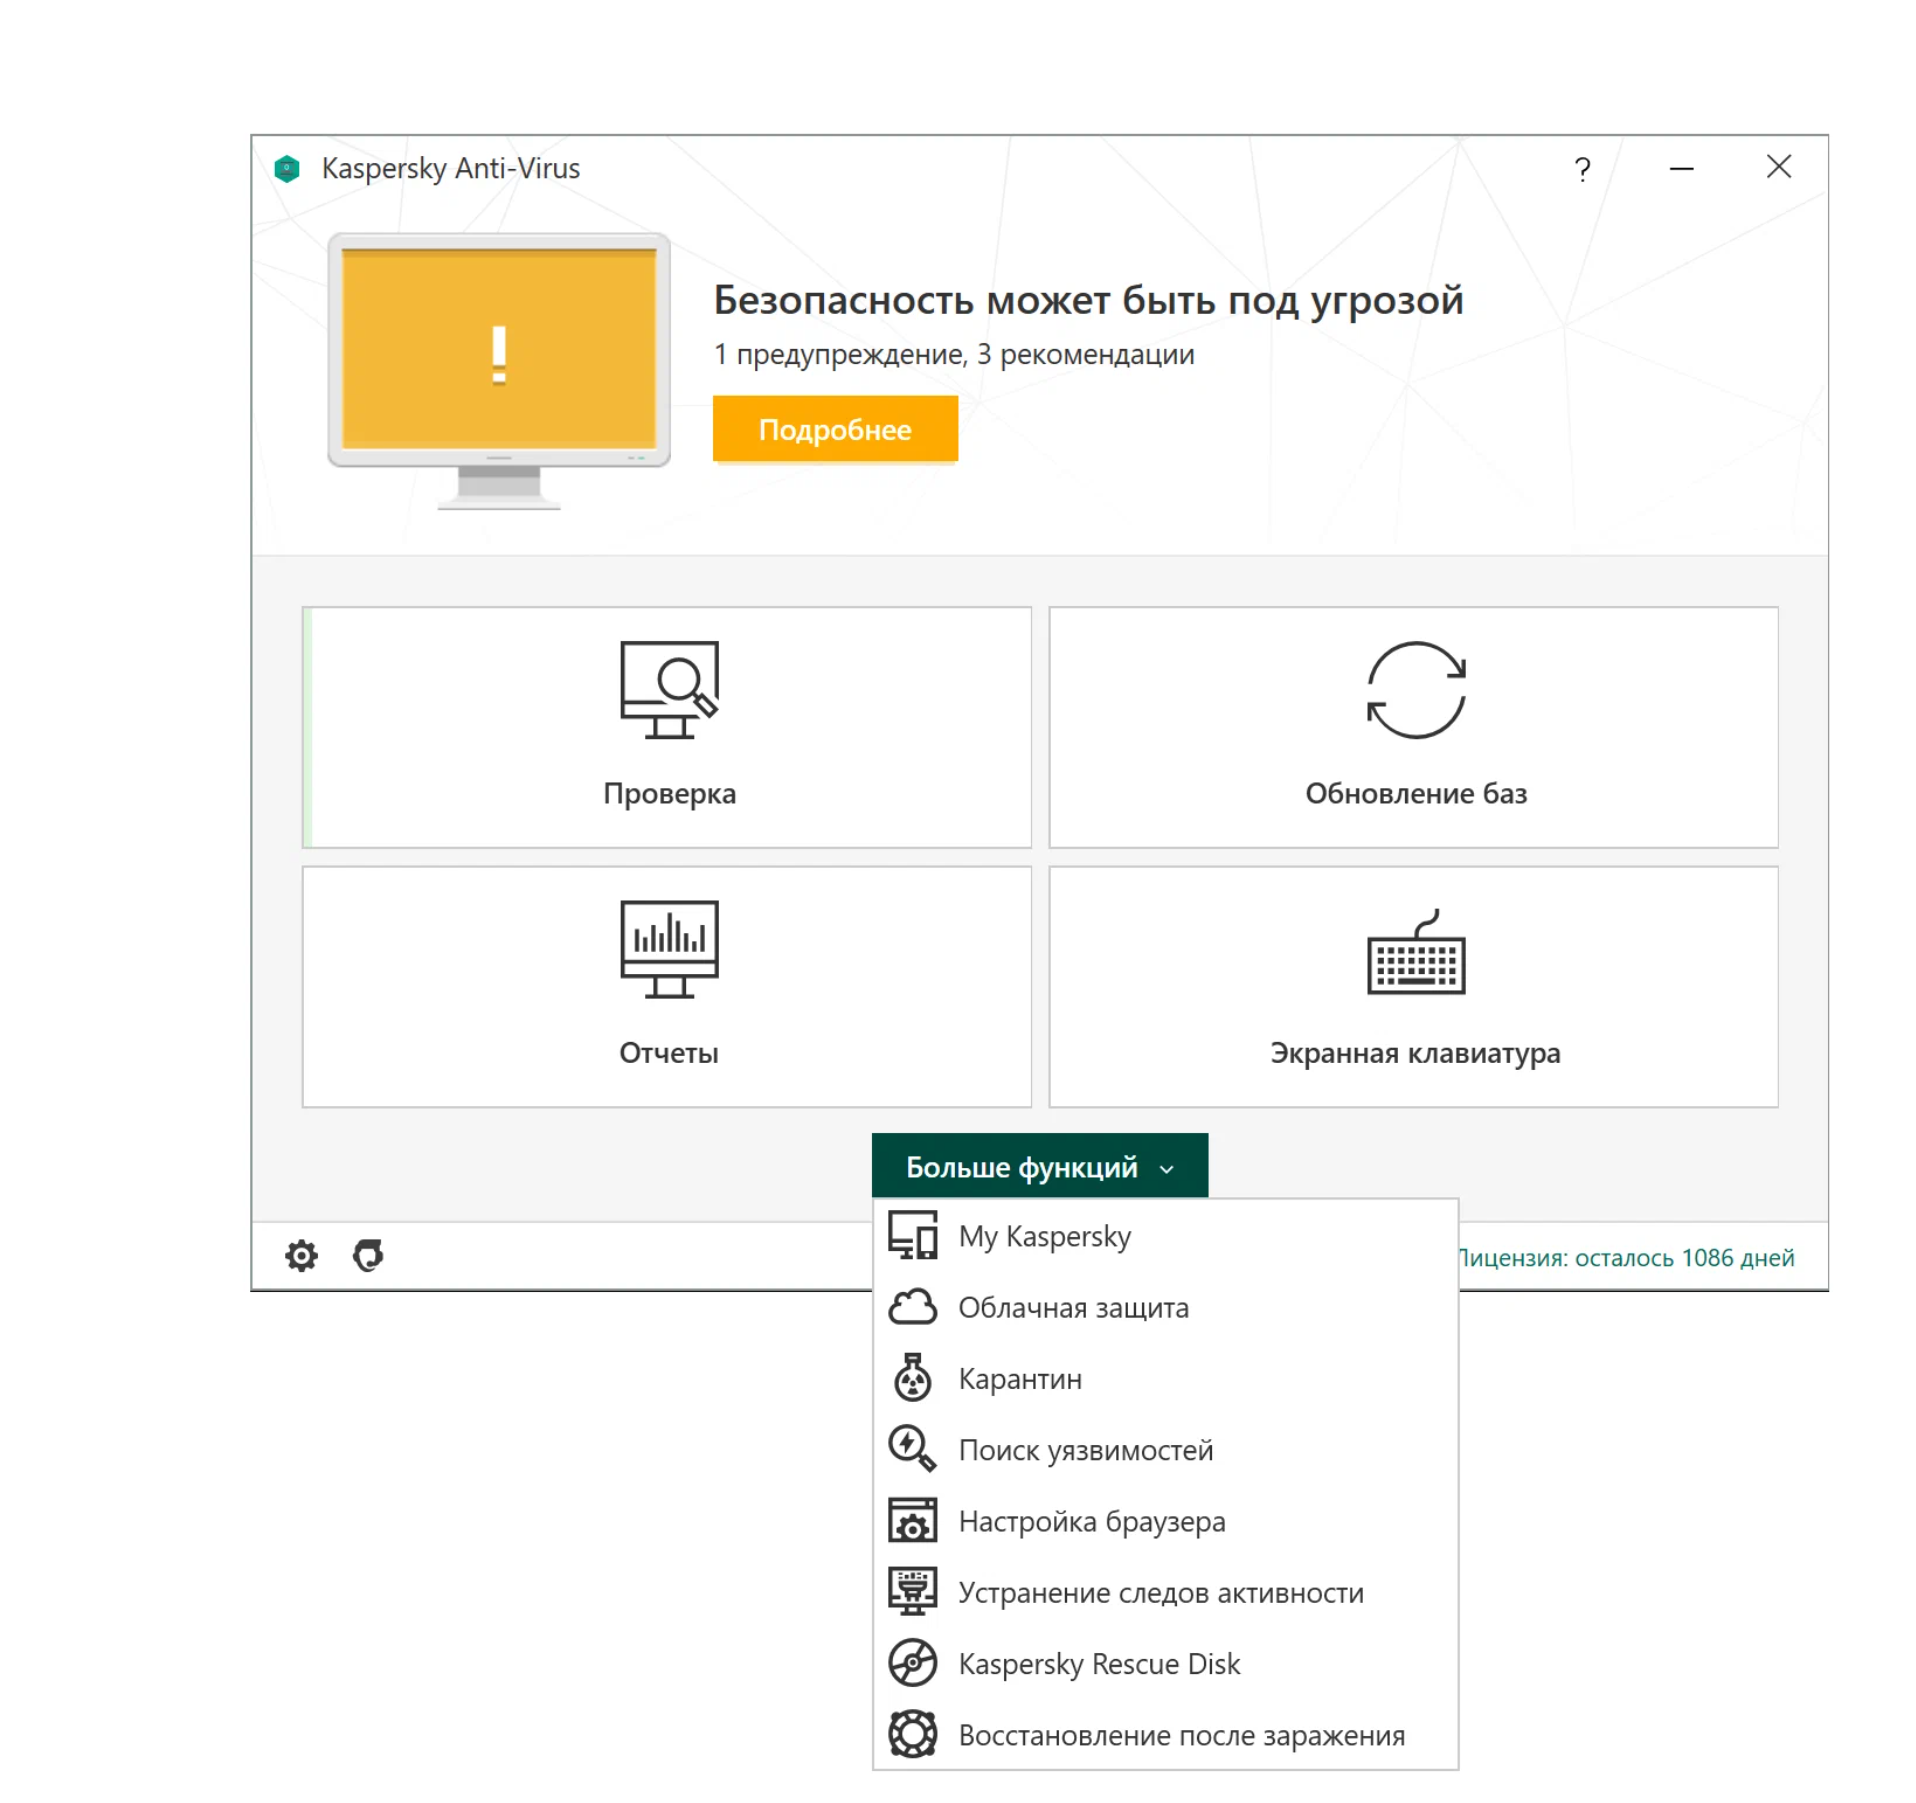Image resolution: width=1916 pixels, height=1803 pixels.
Task: Click the Rescue Disk disc icon
Action: 912,1662
